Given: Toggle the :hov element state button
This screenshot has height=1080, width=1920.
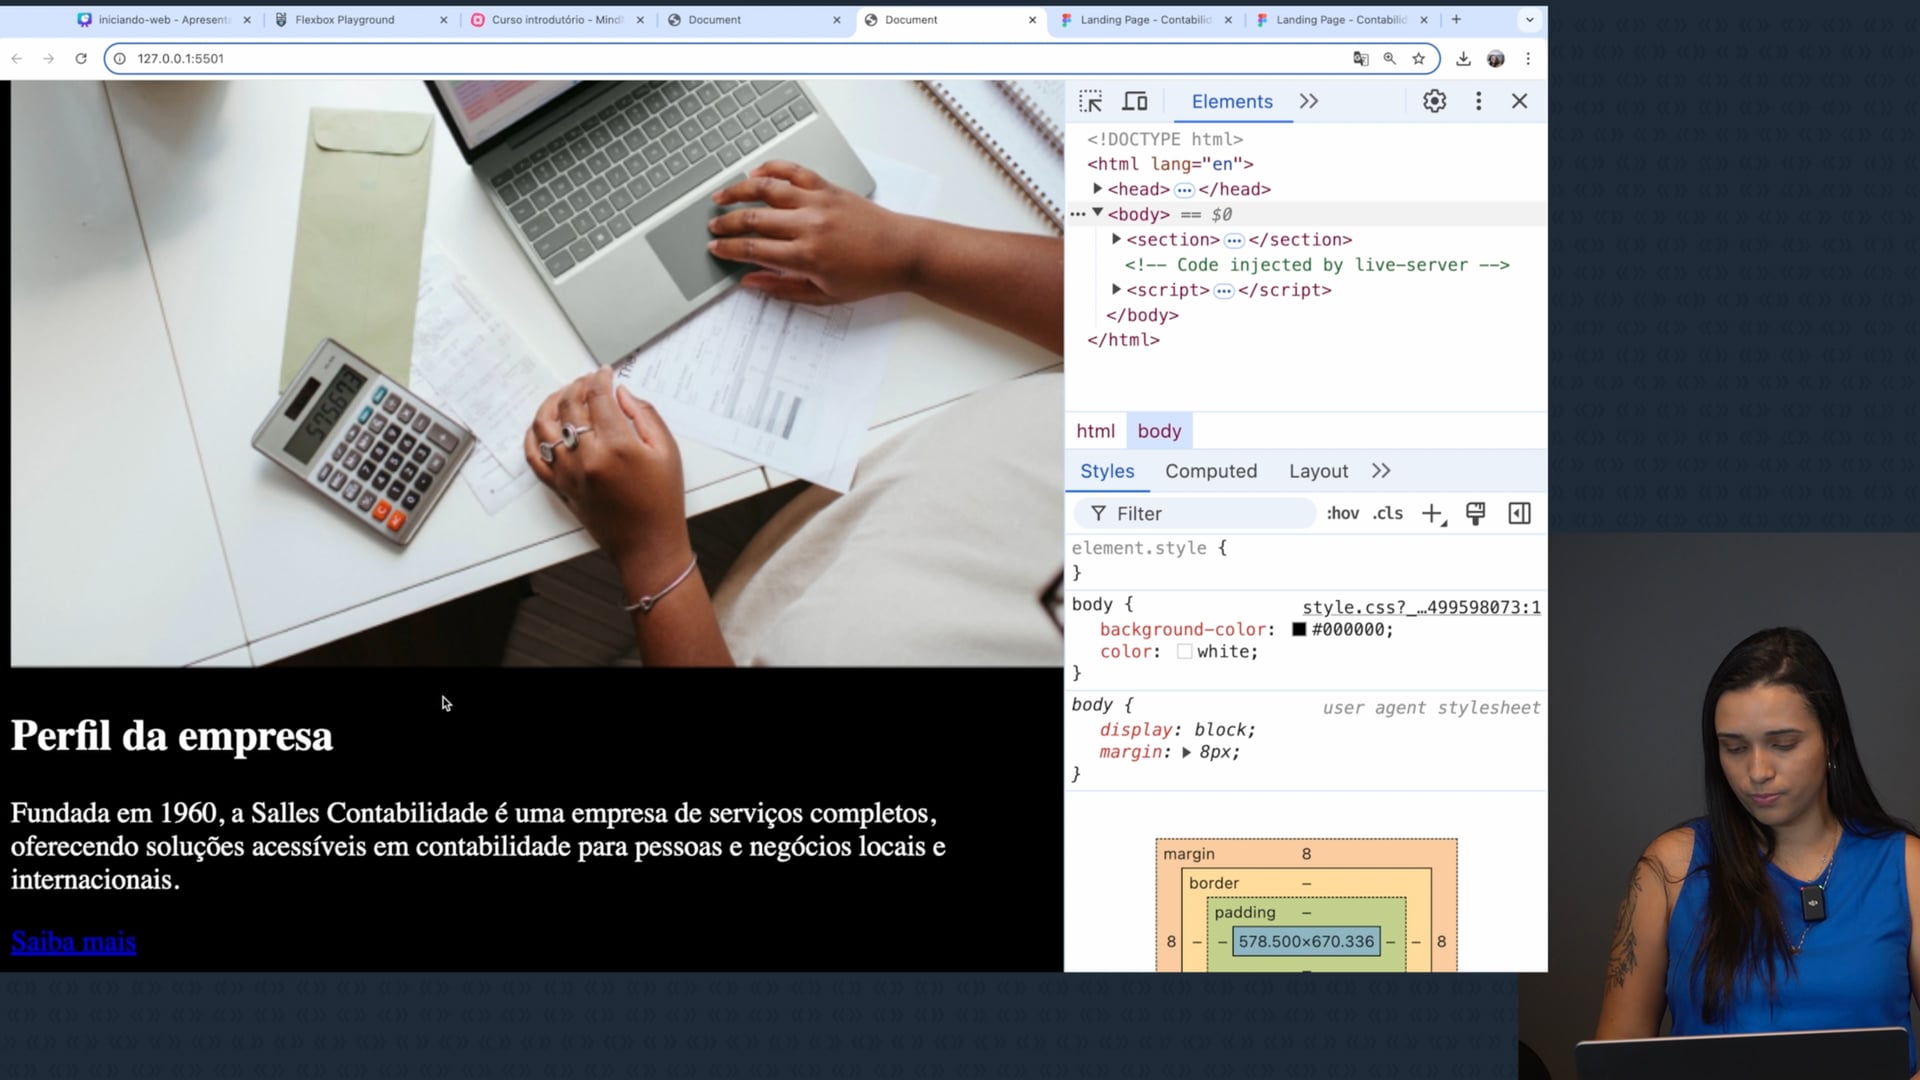Looking at the screenshot, I should [1342, 514].
